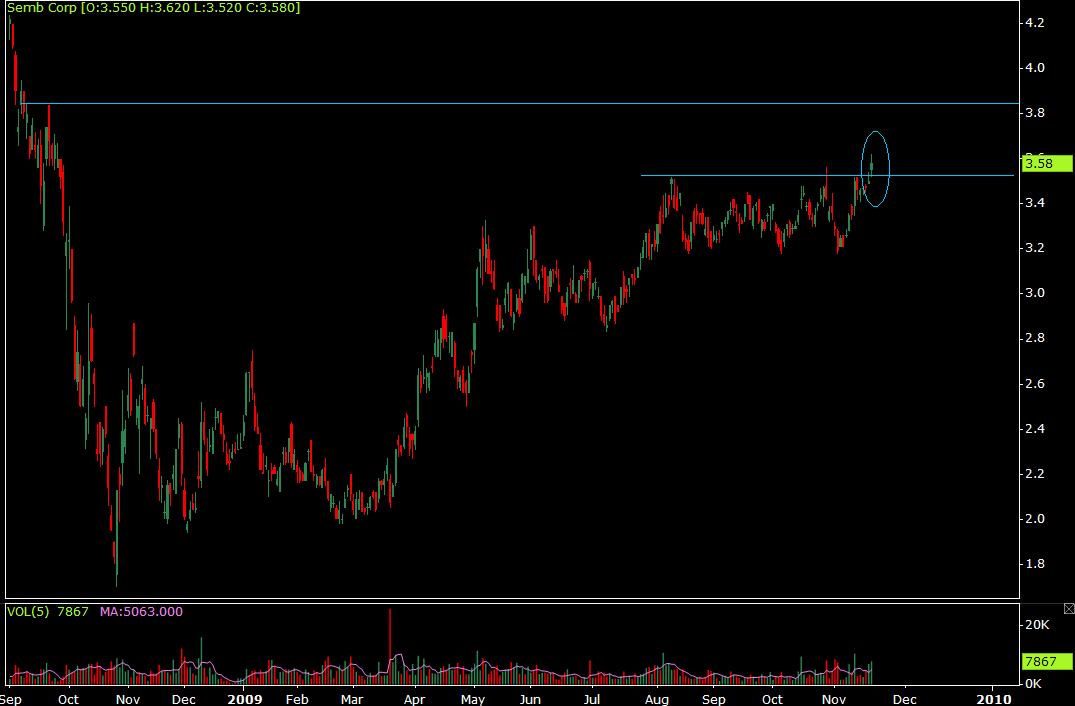Click the 2009 label on the date axis
The width and height of the screenshot is (1075, 706).
point(245,700)
